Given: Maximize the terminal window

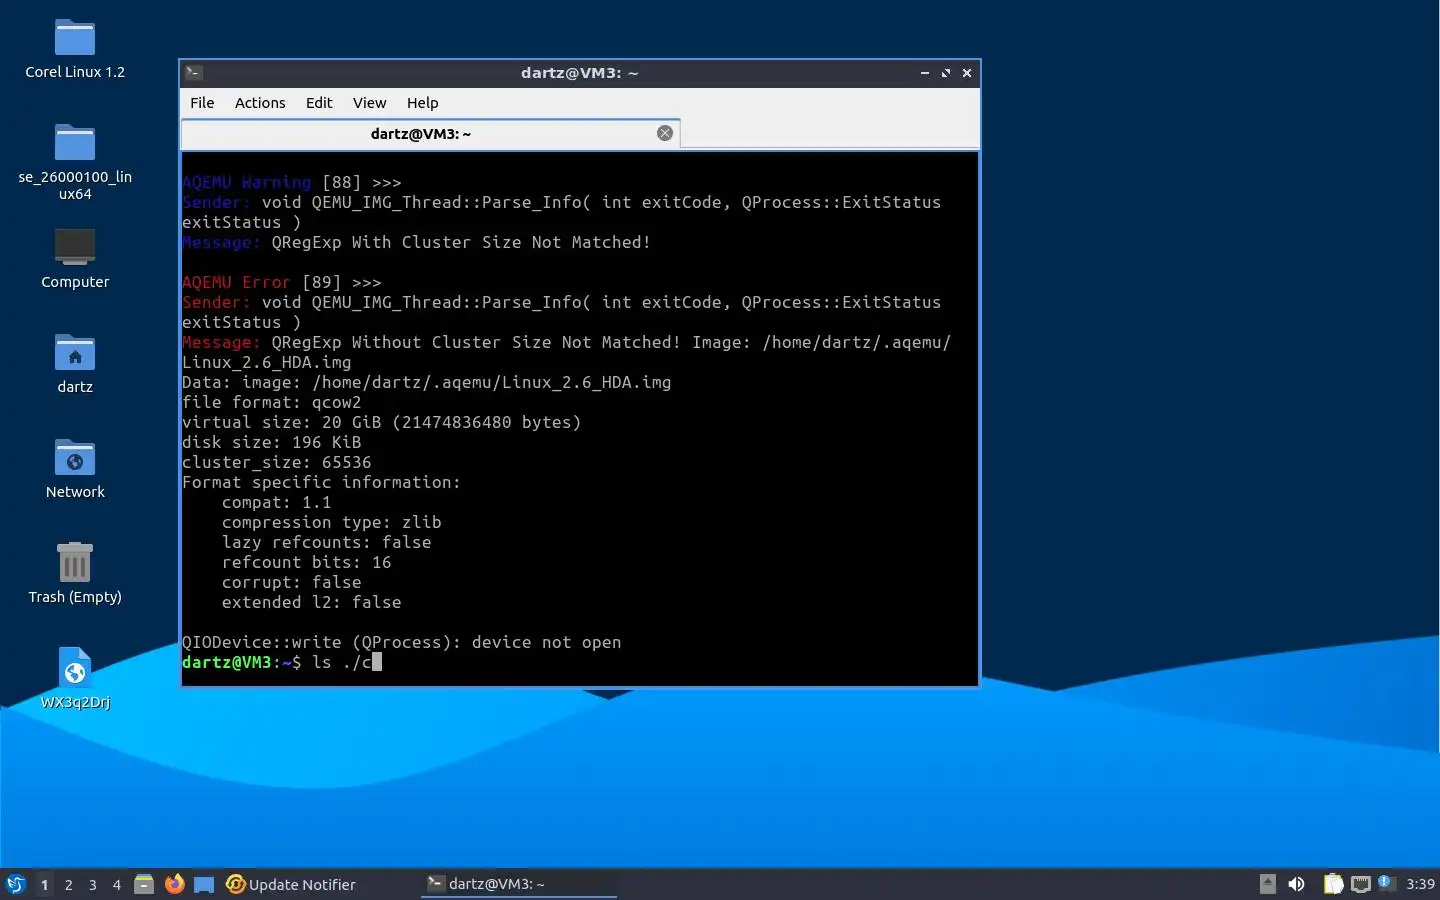Looking at the screenshot, I should 946,73.
